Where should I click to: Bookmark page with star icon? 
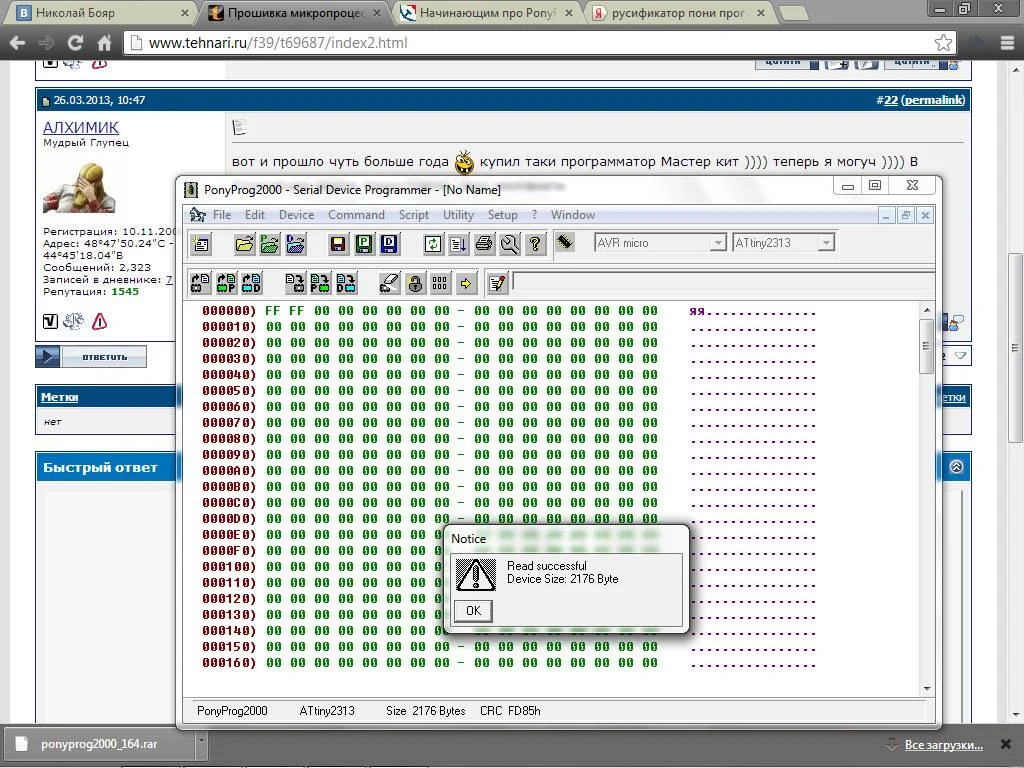pyautogui.click(x=943, y=43)
